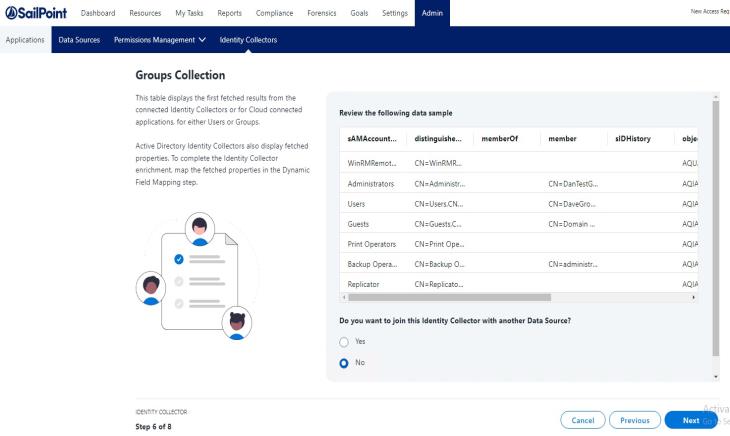Open the Dashboard menu item
The width and height of the screenshot is (730, 436).
pos(98,13)
